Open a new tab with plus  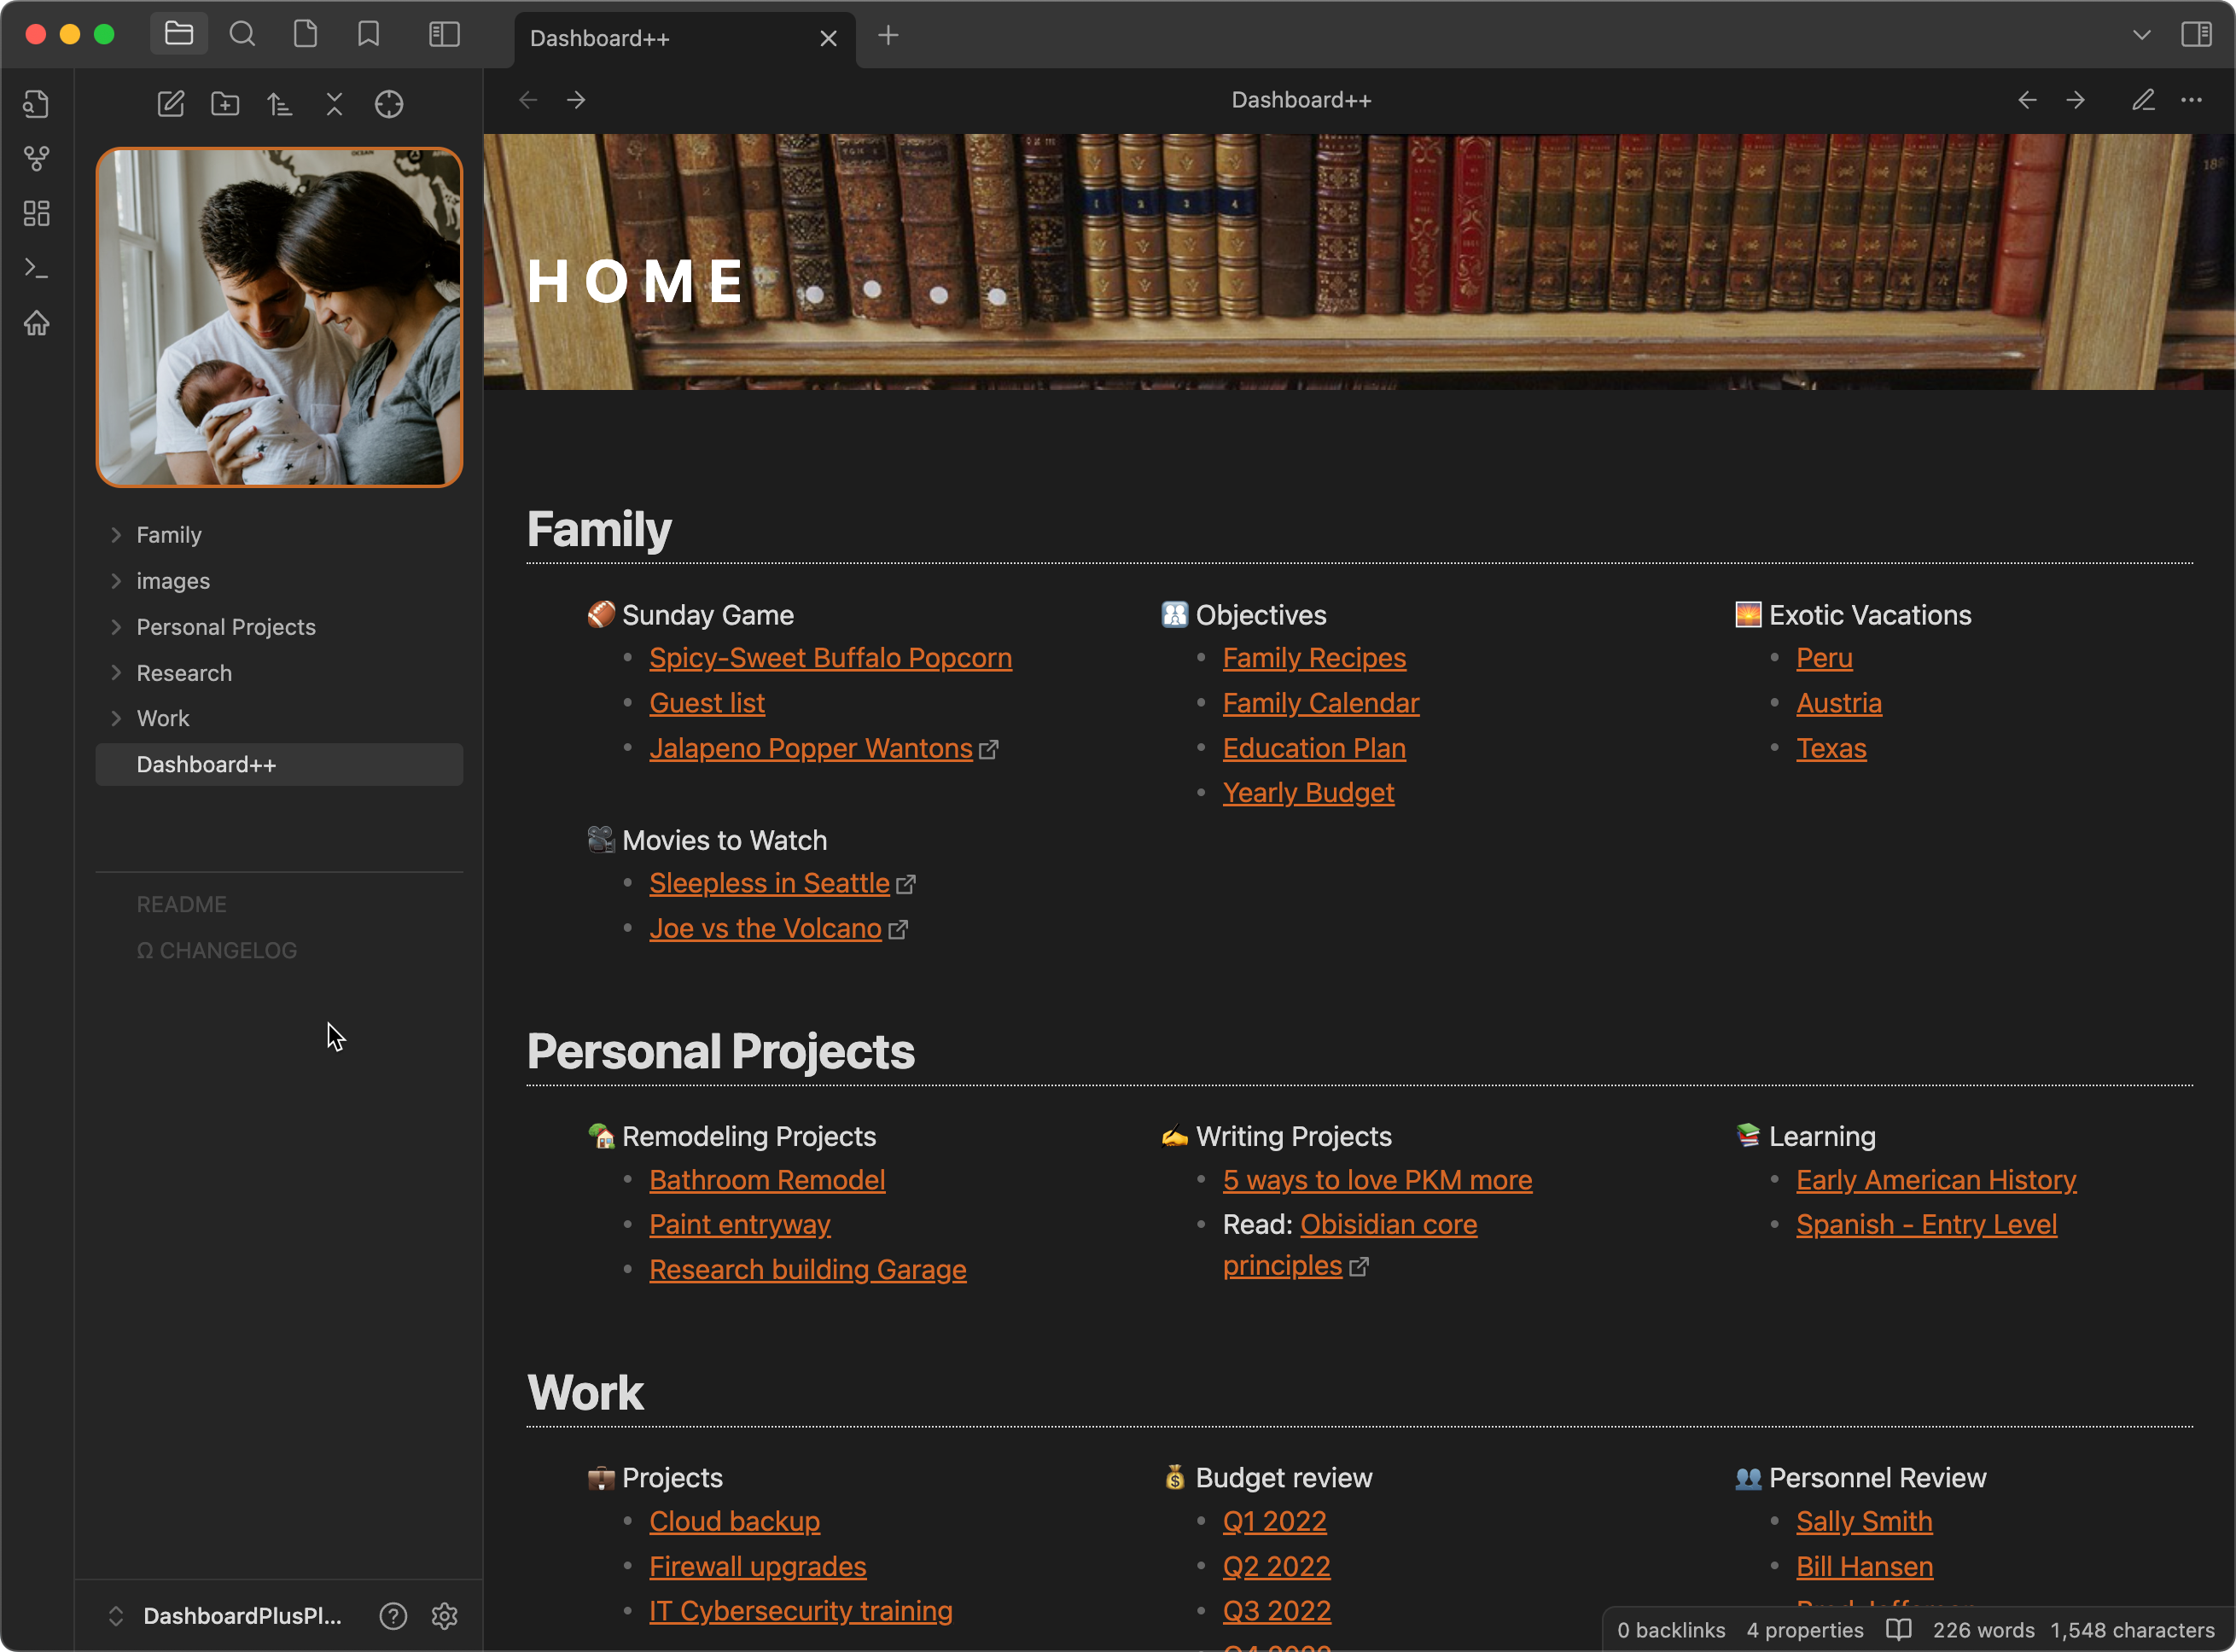pos(888,36)
